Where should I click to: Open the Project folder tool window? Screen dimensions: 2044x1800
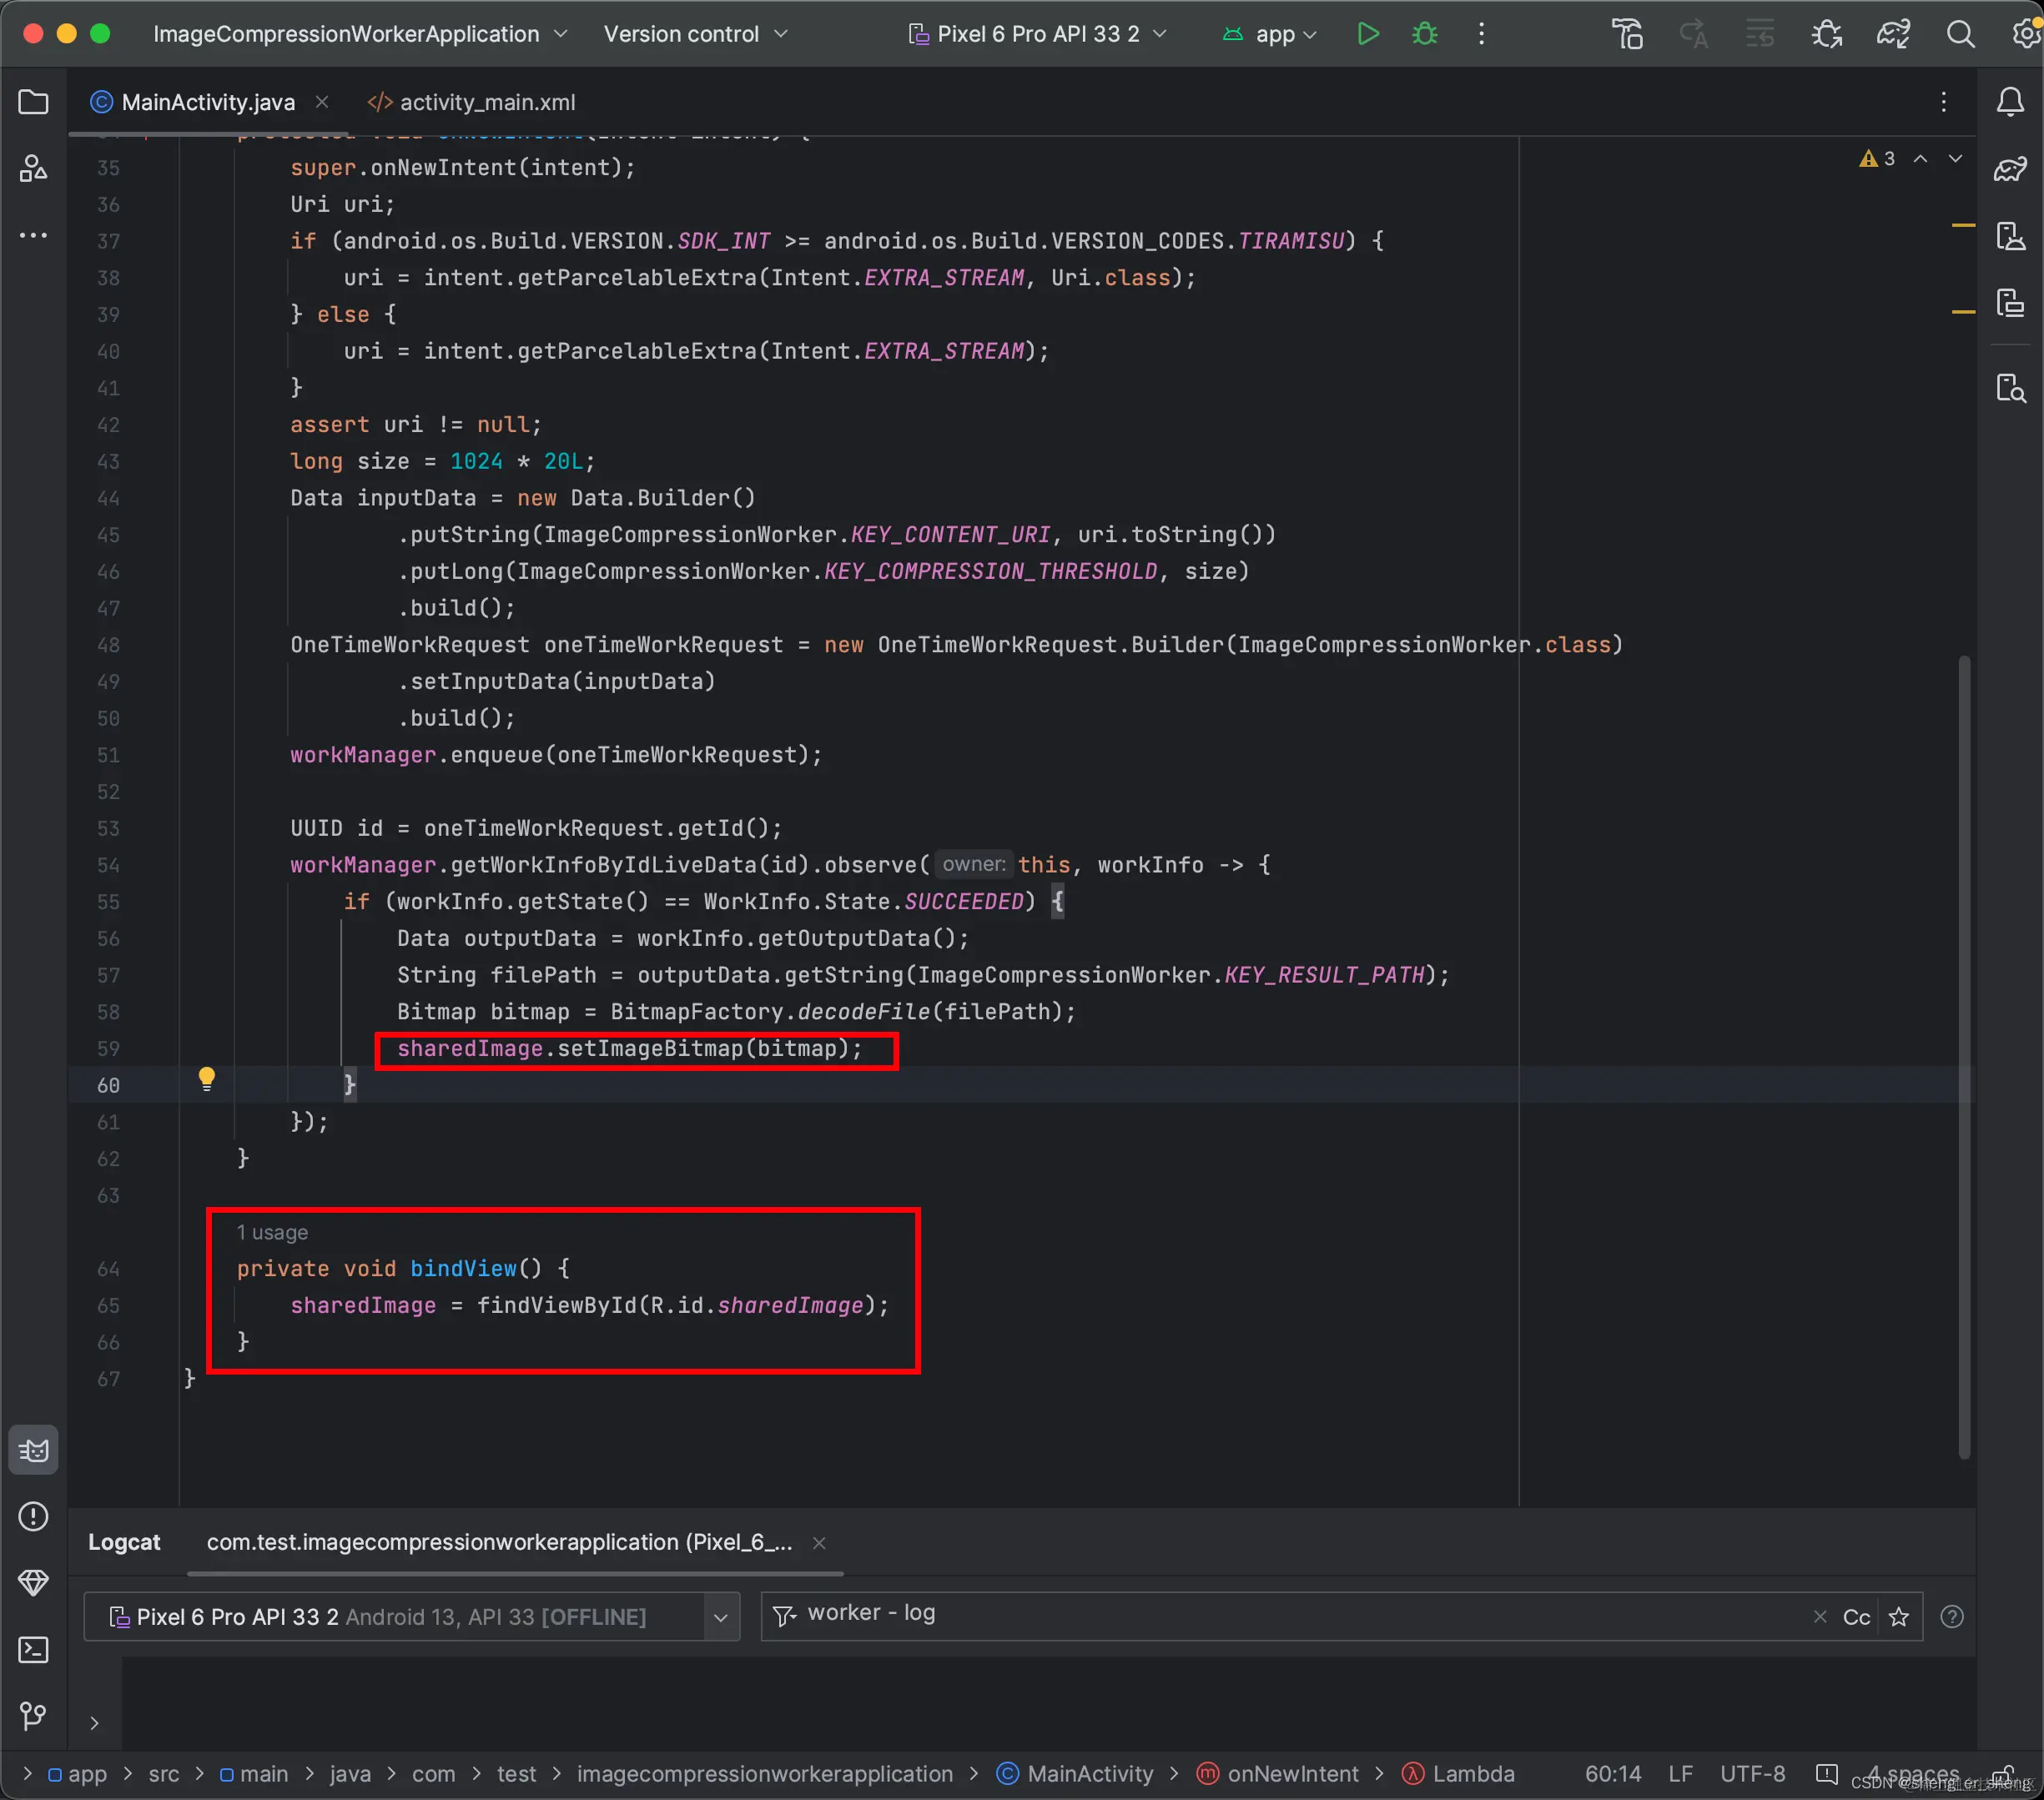33,102
